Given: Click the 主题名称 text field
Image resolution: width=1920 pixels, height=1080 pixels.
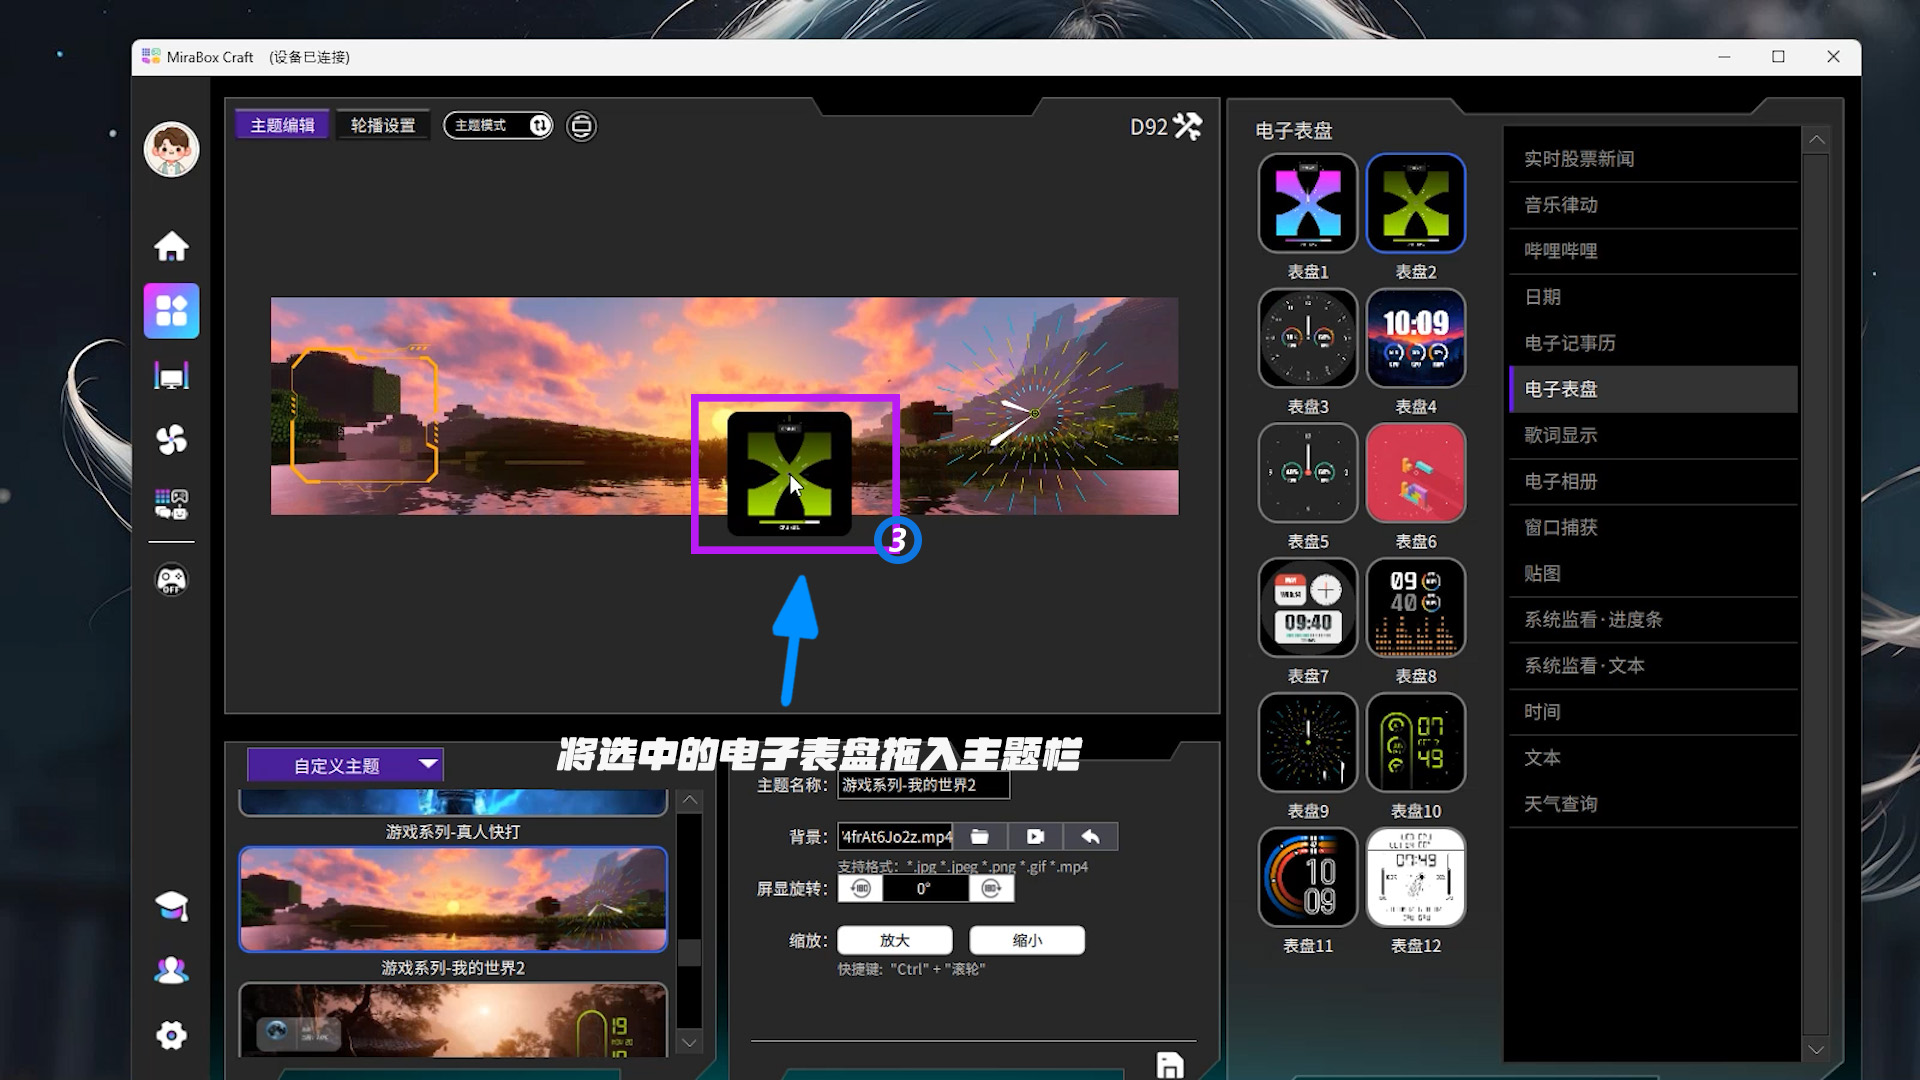Looking at the screenshot, I should tap(923, 786).
